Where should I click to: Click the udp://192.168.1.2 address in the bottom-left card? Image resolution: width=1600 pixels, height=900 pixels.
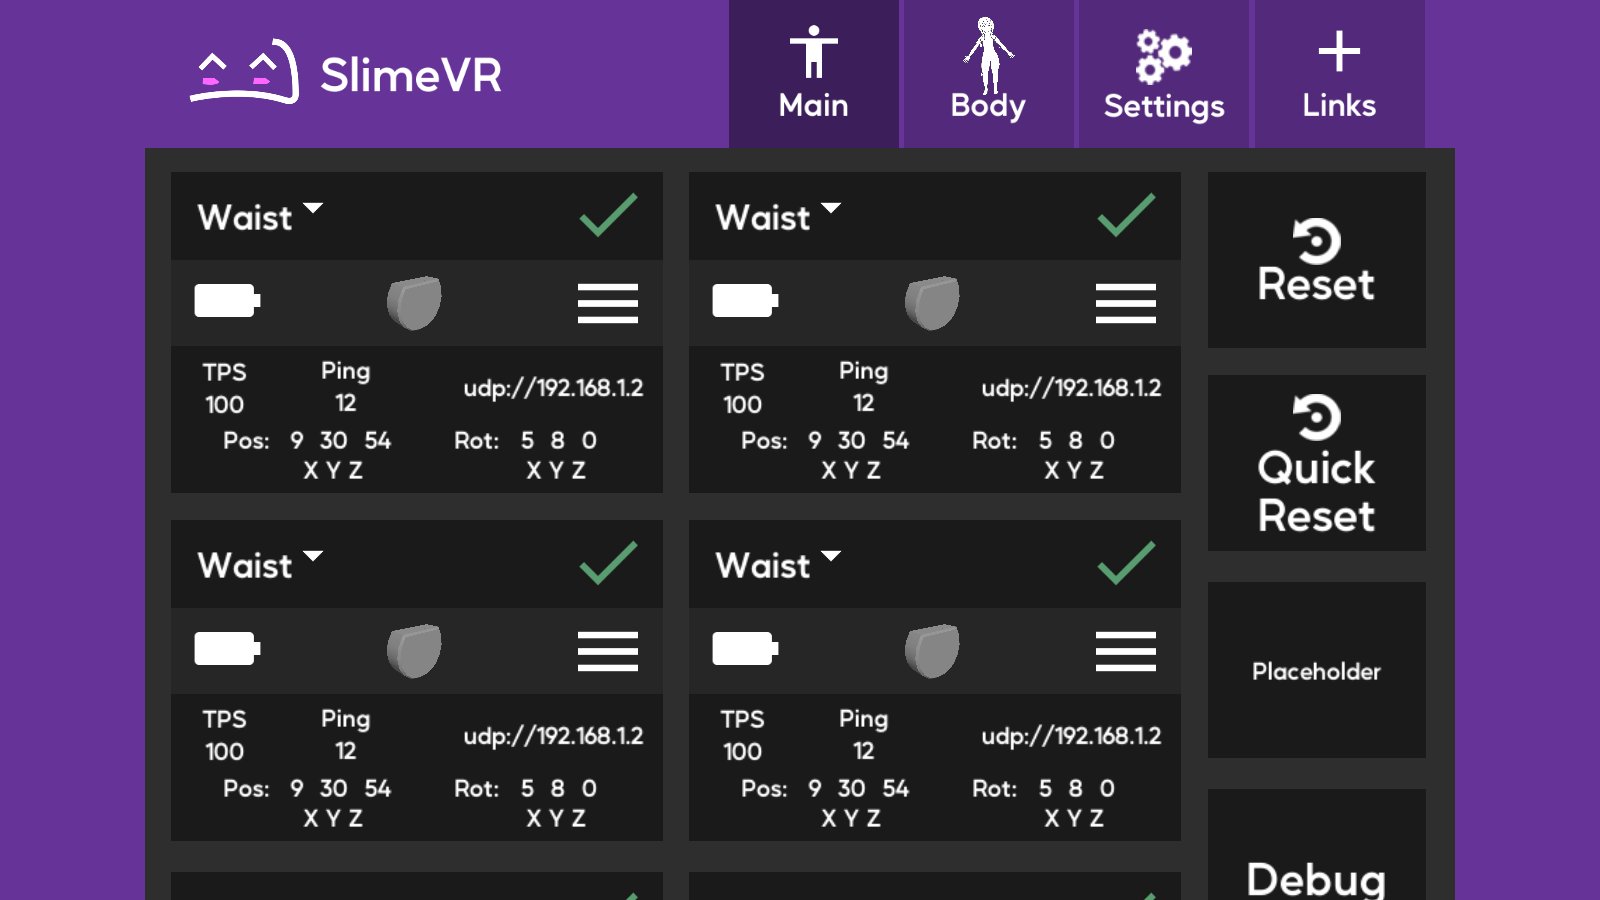pyautogui.click(x=553, y=736)
